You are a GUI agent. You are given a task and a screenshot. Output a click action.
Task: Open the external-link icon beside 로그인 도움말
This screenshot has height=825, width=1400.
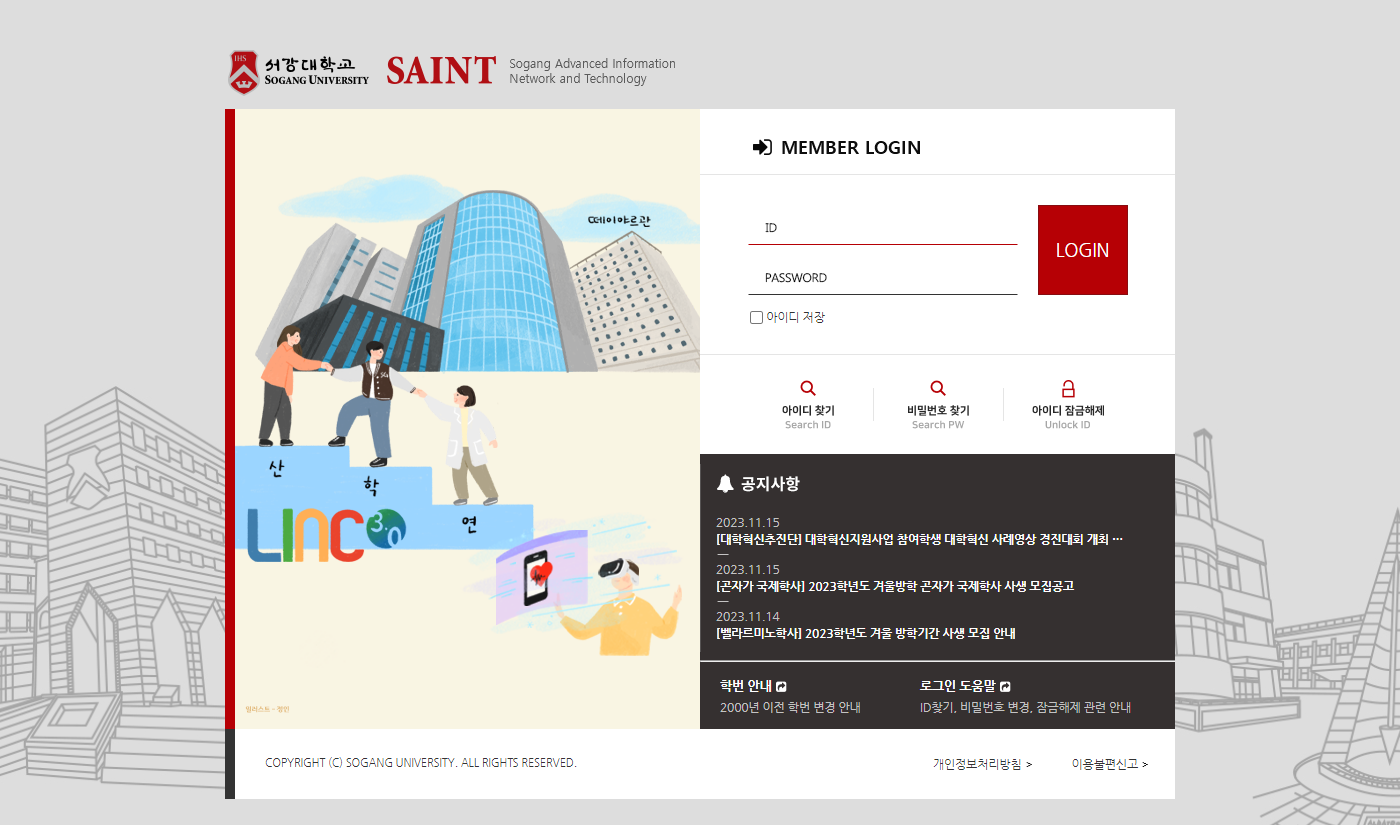click(x=1005, y=686)
